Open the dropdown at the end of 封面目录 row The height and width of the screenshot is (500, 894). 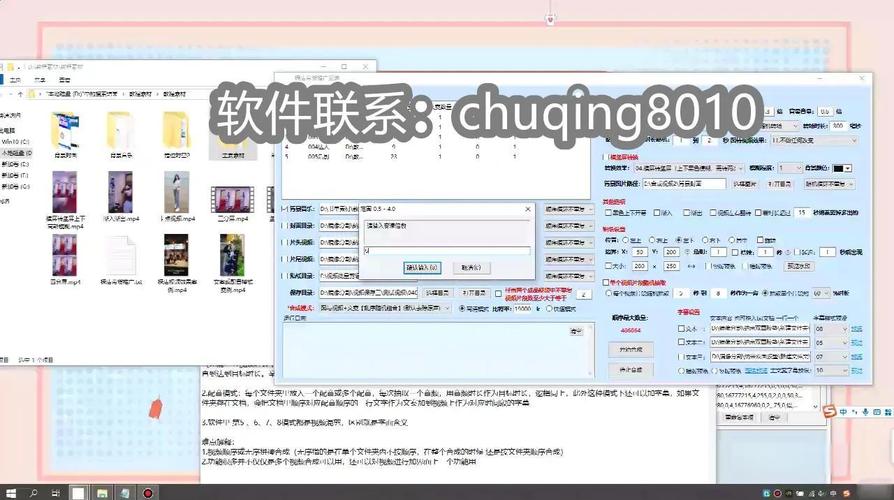tap(569, 226)
